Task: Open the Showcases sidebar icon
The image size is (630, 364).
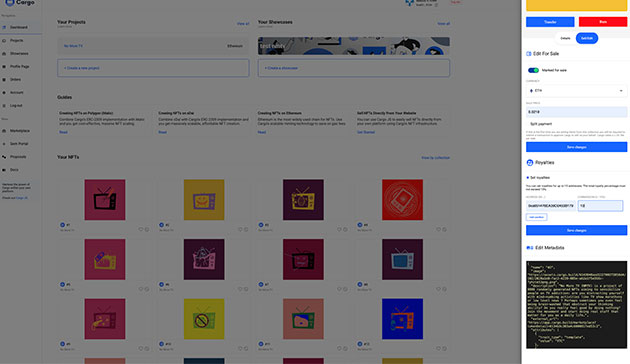Action: point(4,53)
